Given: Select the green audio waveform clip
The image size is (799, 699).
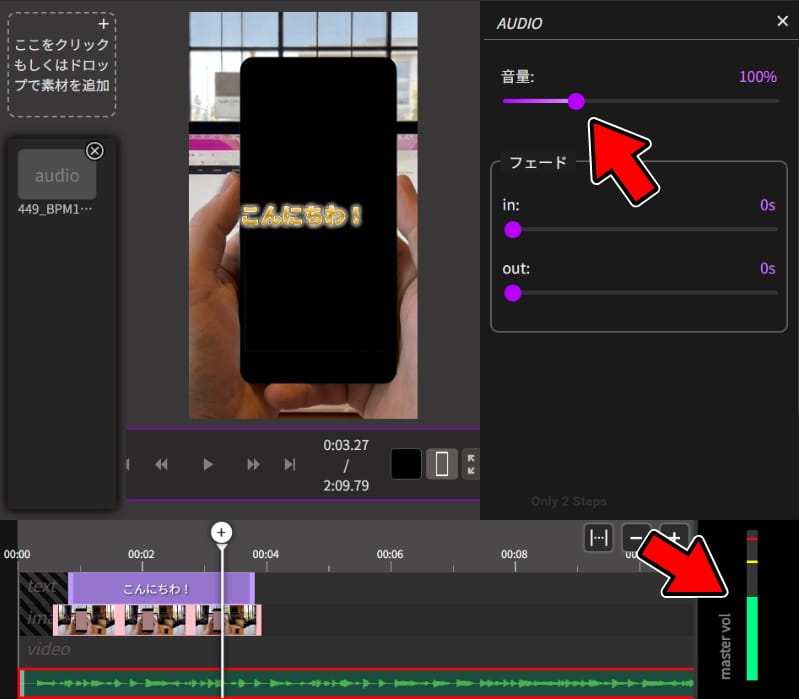Looking at the screenshot, I should tap(357, 683).
